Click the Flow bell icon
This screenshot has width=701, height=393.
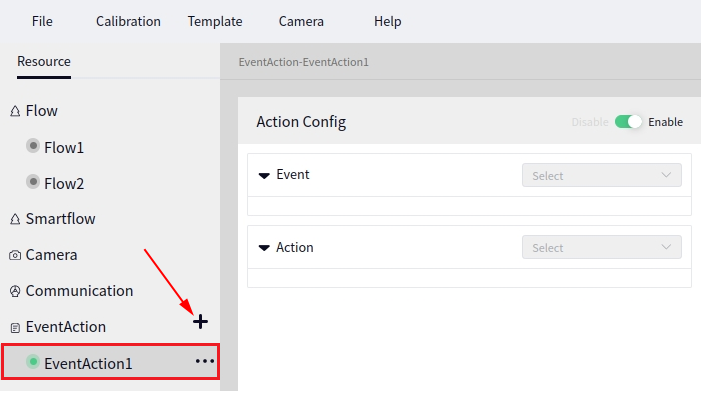pos(15,111)
